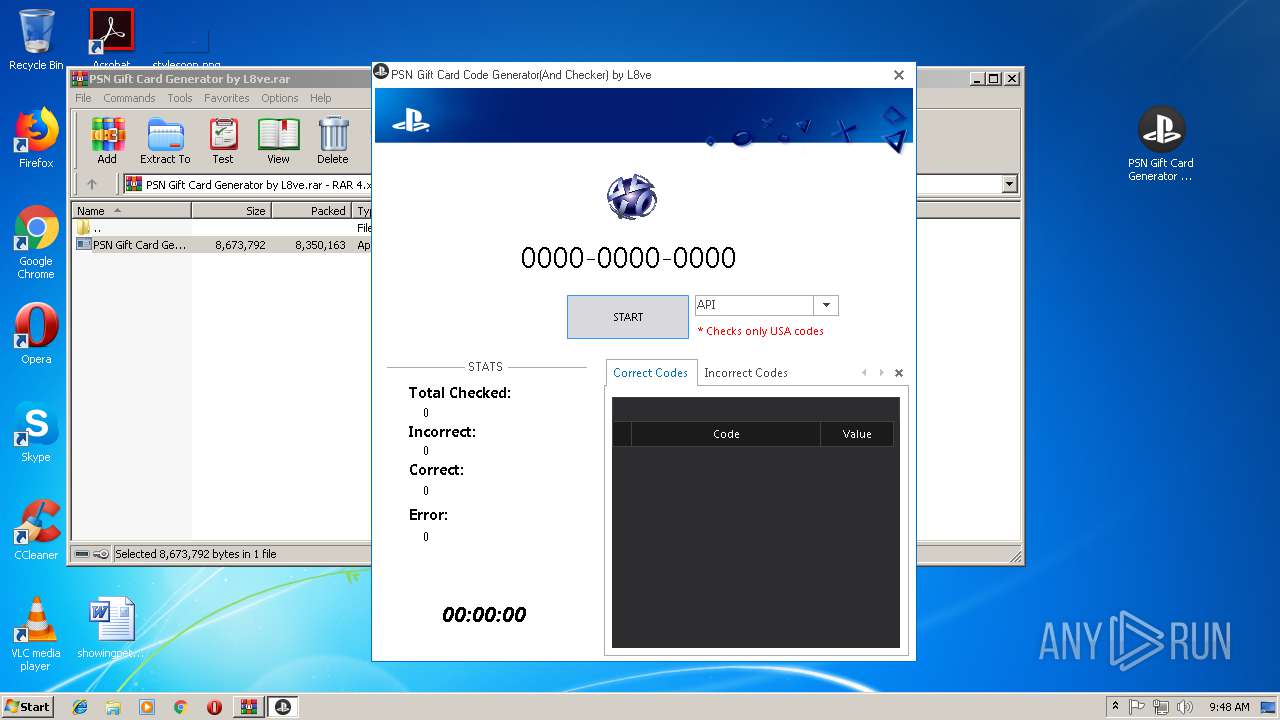Click the tab scroll right arrow
The height and width of the screenshot is (720, 1280).
pos(881,373)
